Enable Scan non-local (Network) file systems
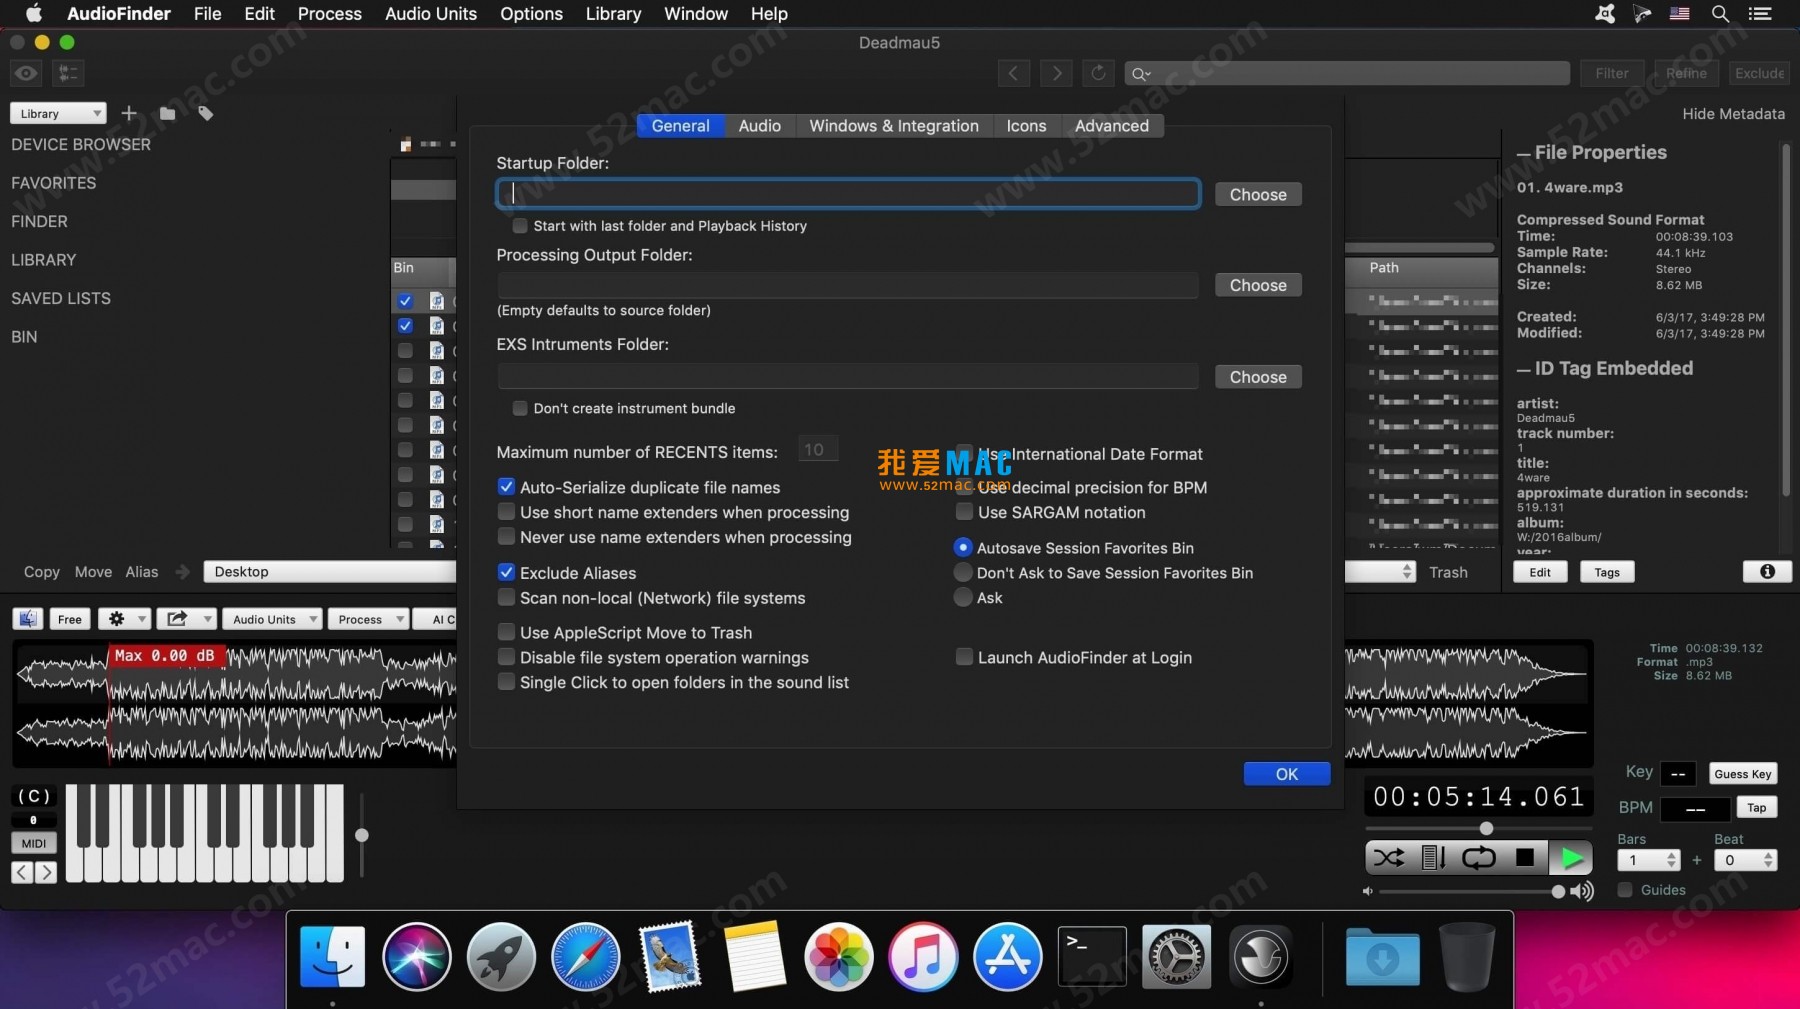 (507, 598)
